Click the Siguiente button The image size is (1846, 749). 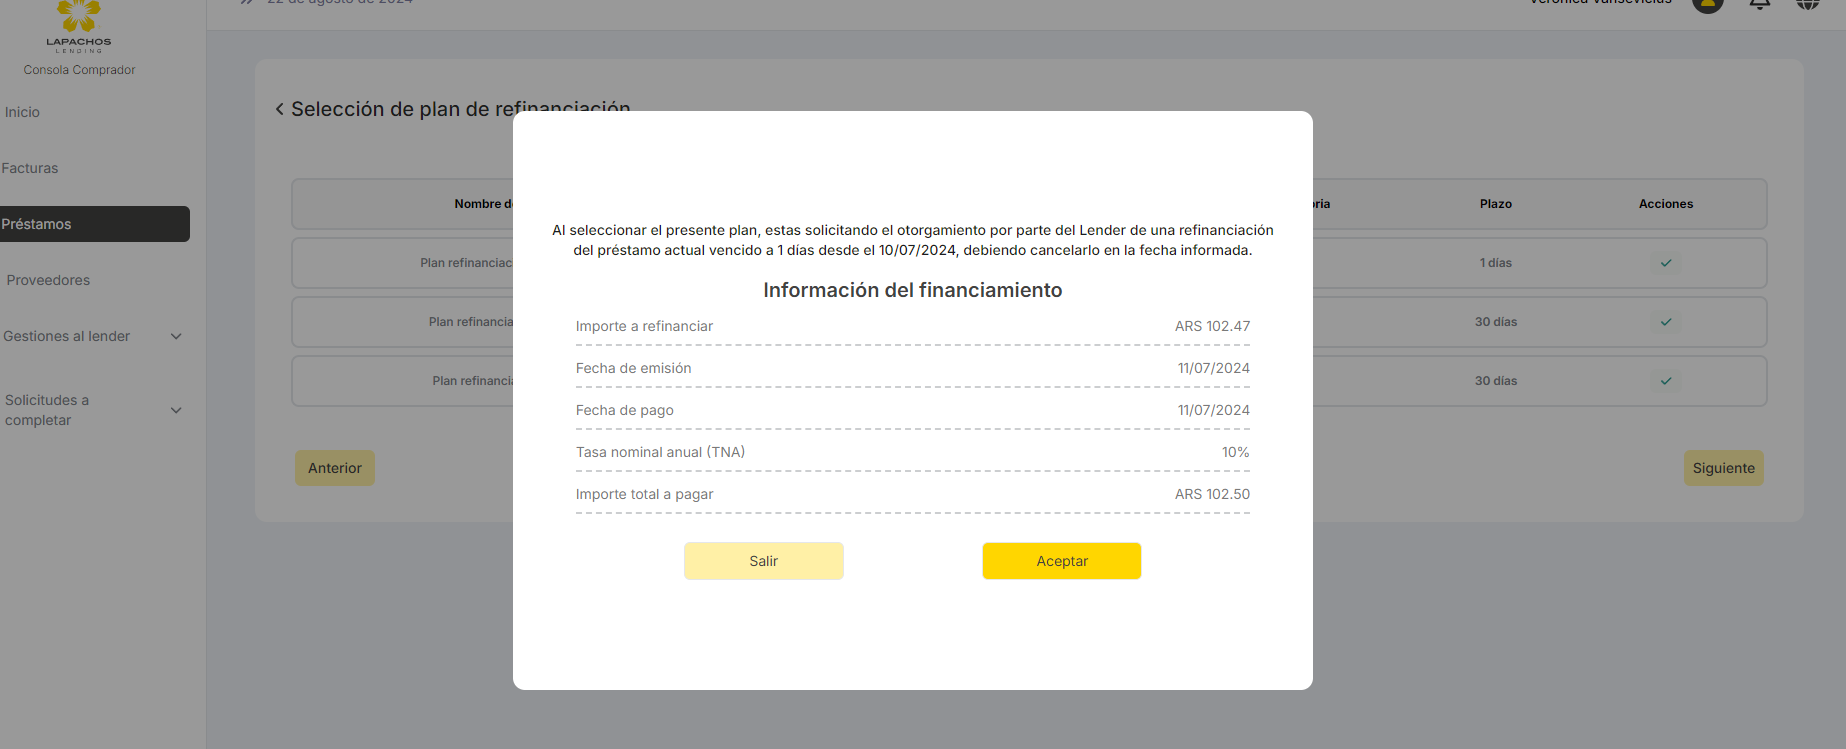[1723, 468]
